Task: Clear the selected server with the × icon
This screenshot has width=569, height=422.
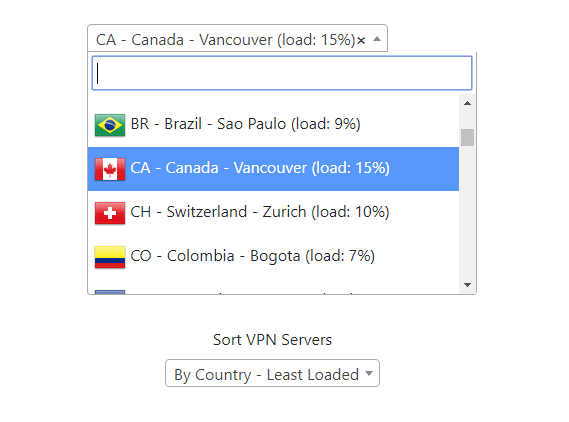Action: pos(361,40)
